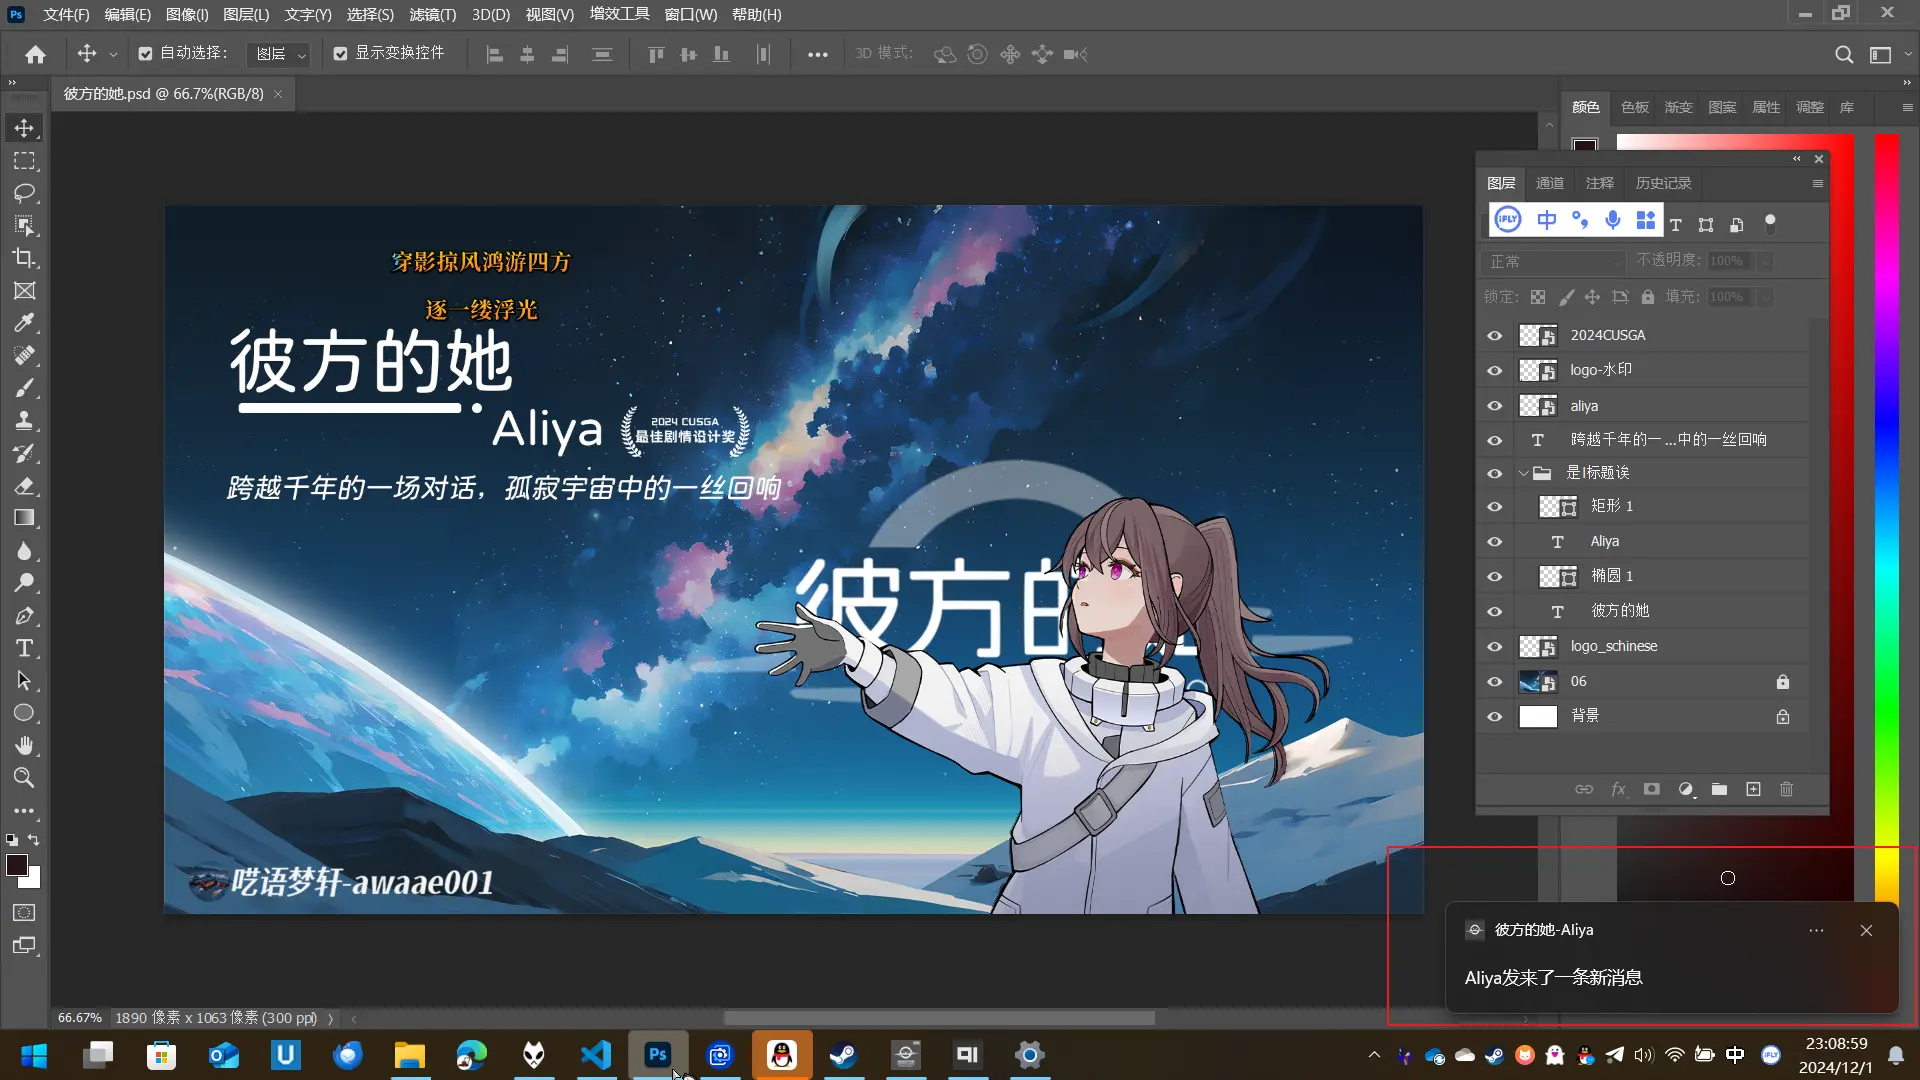This screenshot has width=1920, height=1080.
Task: Select the Pen tool
Action: [x=24, y=616]
